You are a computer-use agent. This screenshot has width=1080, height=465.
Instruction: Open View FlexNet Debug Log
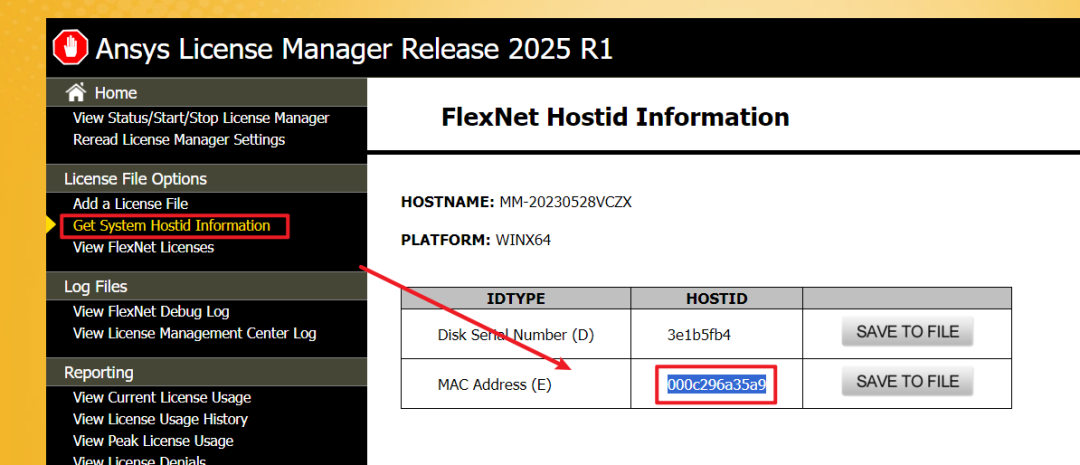point(151,311)
